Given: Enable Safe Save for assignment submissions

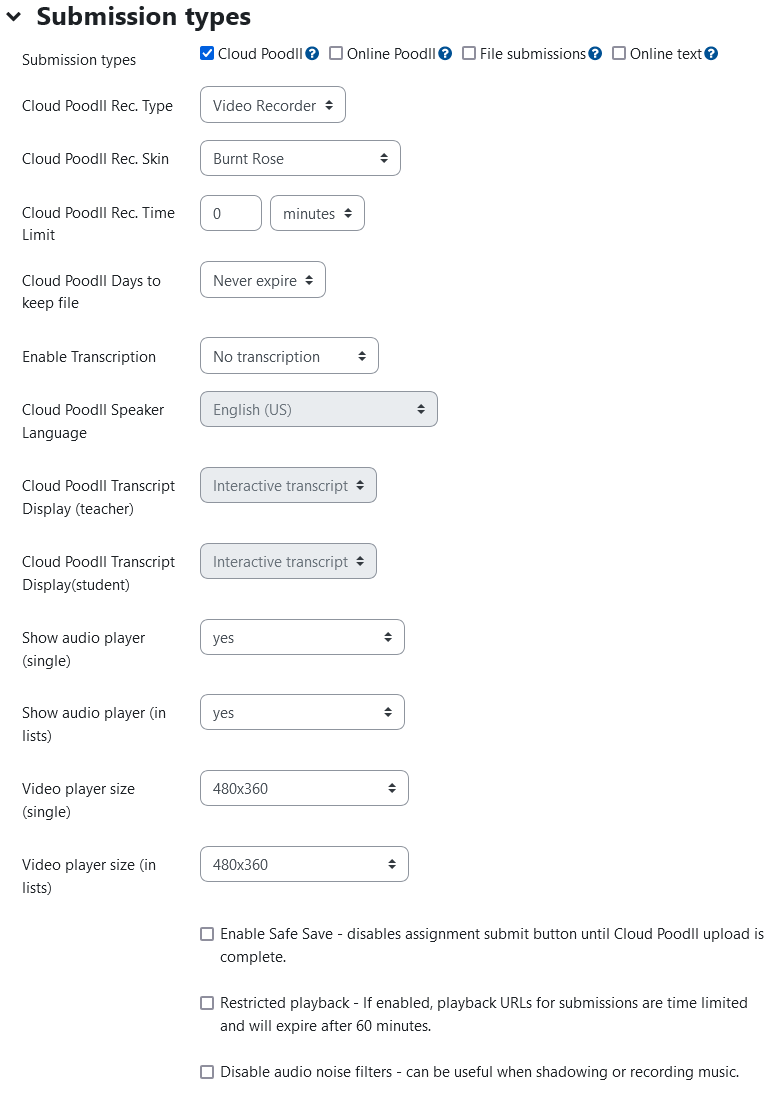Looking at the screenshot, I should 207,933.
